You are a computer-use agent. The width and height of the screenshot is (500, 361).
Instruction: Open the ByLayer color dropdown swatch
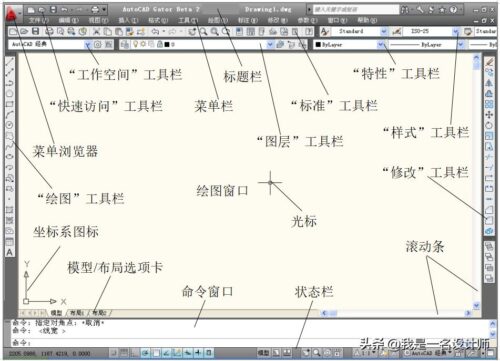tap(318, 44)
